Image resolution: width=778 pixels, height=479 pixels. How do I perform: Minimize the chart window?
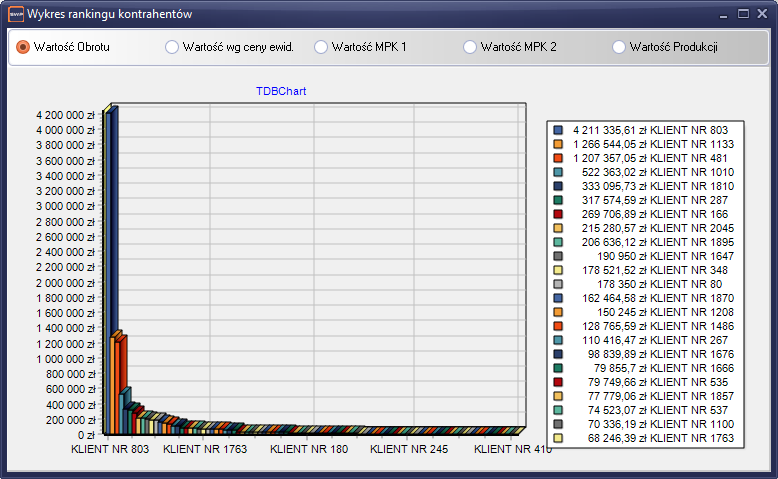pos(724,14)
